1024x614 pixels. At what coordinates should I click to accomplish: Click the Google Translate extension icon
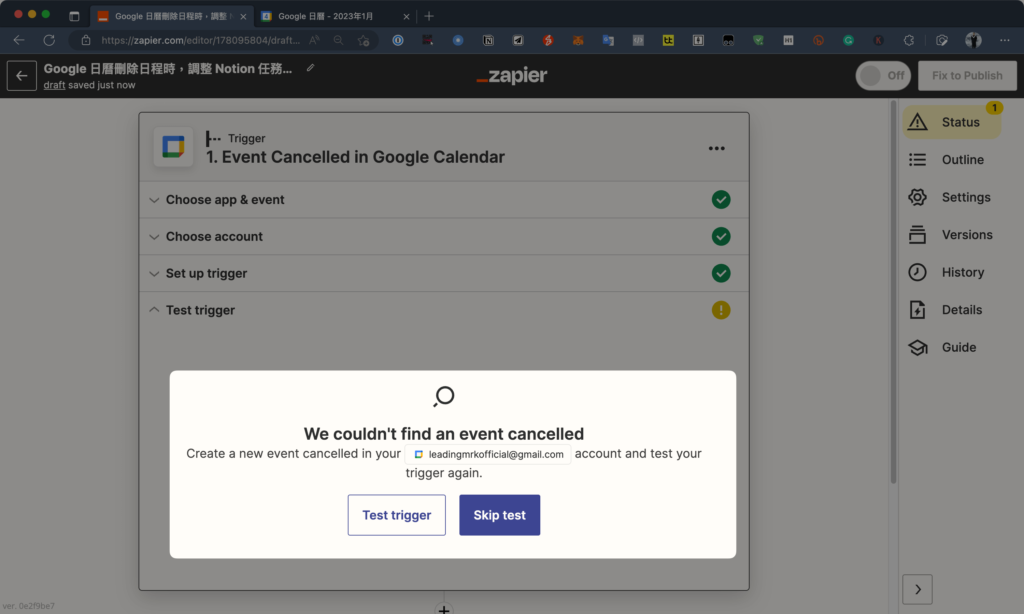pyautogui.click(x=608, y=40)
